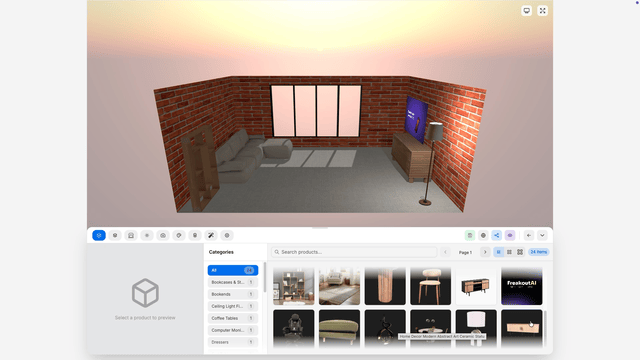Select the gaming chair thumbnail
The height and width of the screenshot is (360, 640).
[x=294, y=328]
